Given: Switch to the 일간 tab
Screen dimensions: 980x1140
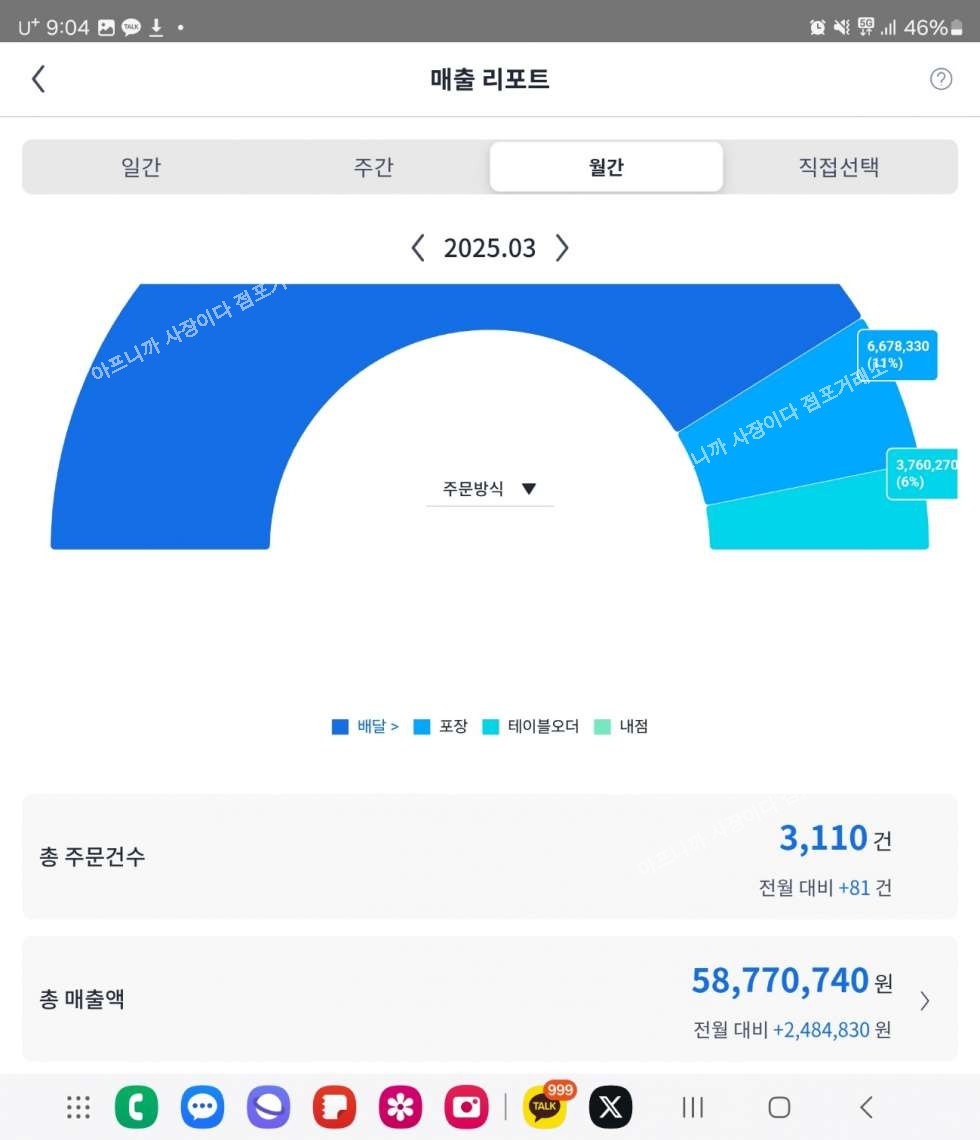Looking at the screenshot, I should [140, 167].
